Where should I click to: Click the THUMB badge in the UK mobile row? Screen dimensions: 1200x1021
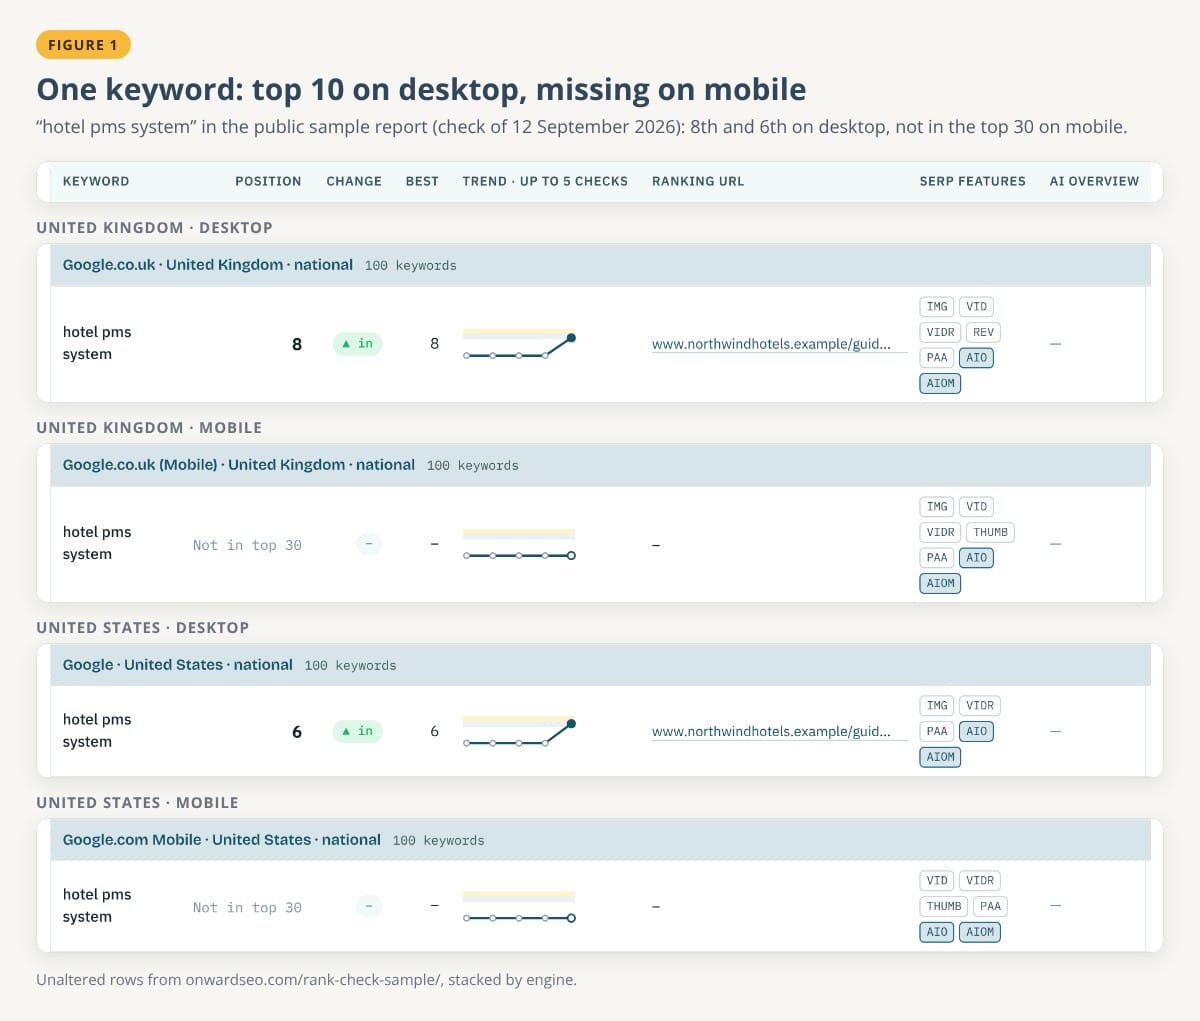(x=991, y=532)
